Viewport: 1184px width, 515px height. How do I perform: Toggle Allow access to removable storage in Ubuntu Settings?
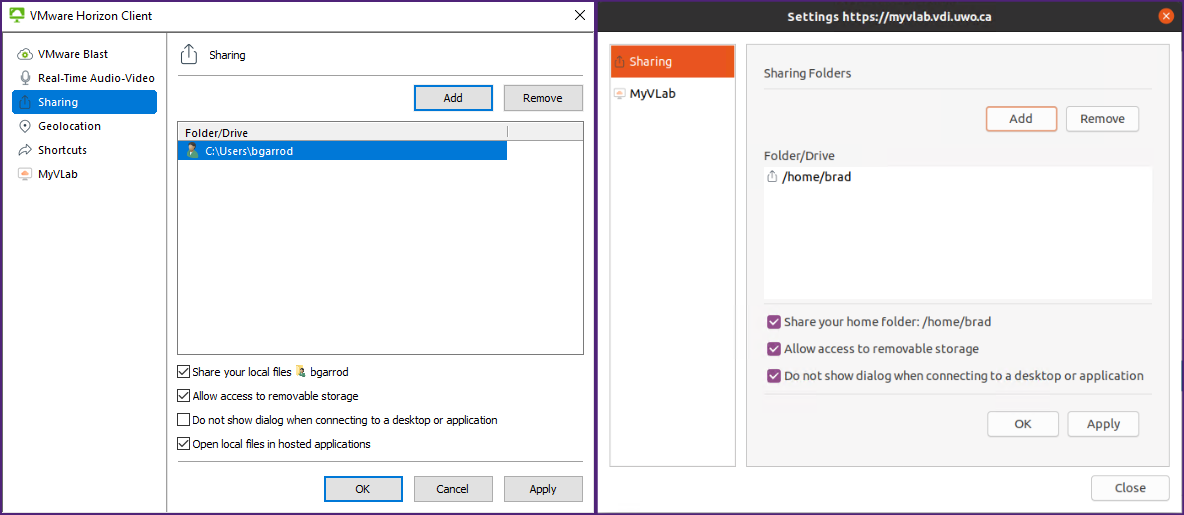click(773, 349)
